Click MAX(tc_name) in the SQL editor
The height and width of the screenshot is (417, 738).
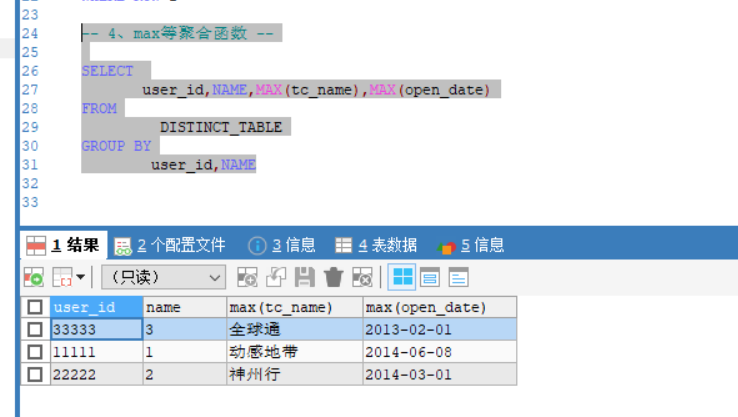point(308,90)
